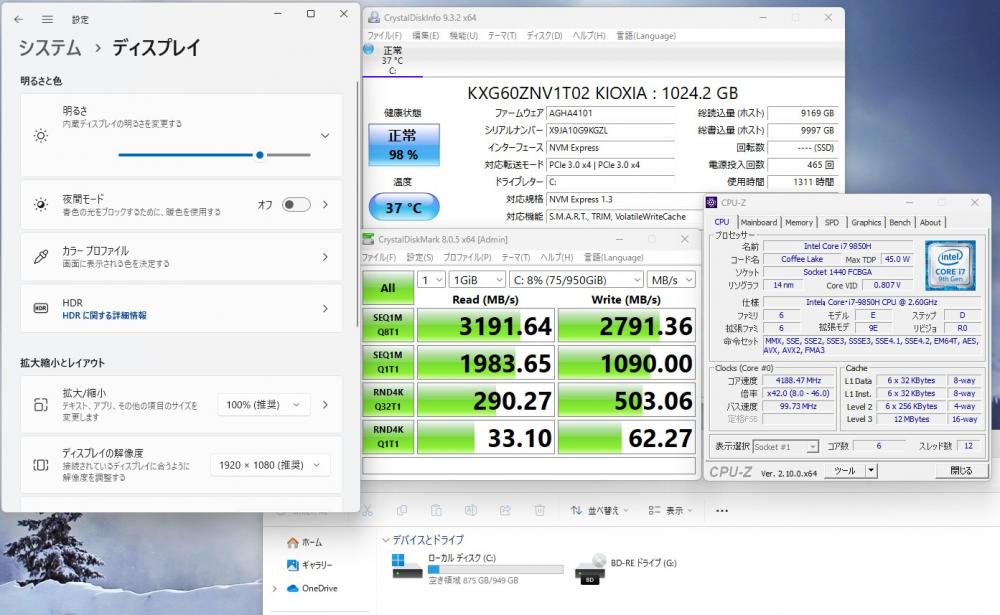
Task: Click the Intel Core i7 logo in CPU-Z
Action: pos(950,265)
